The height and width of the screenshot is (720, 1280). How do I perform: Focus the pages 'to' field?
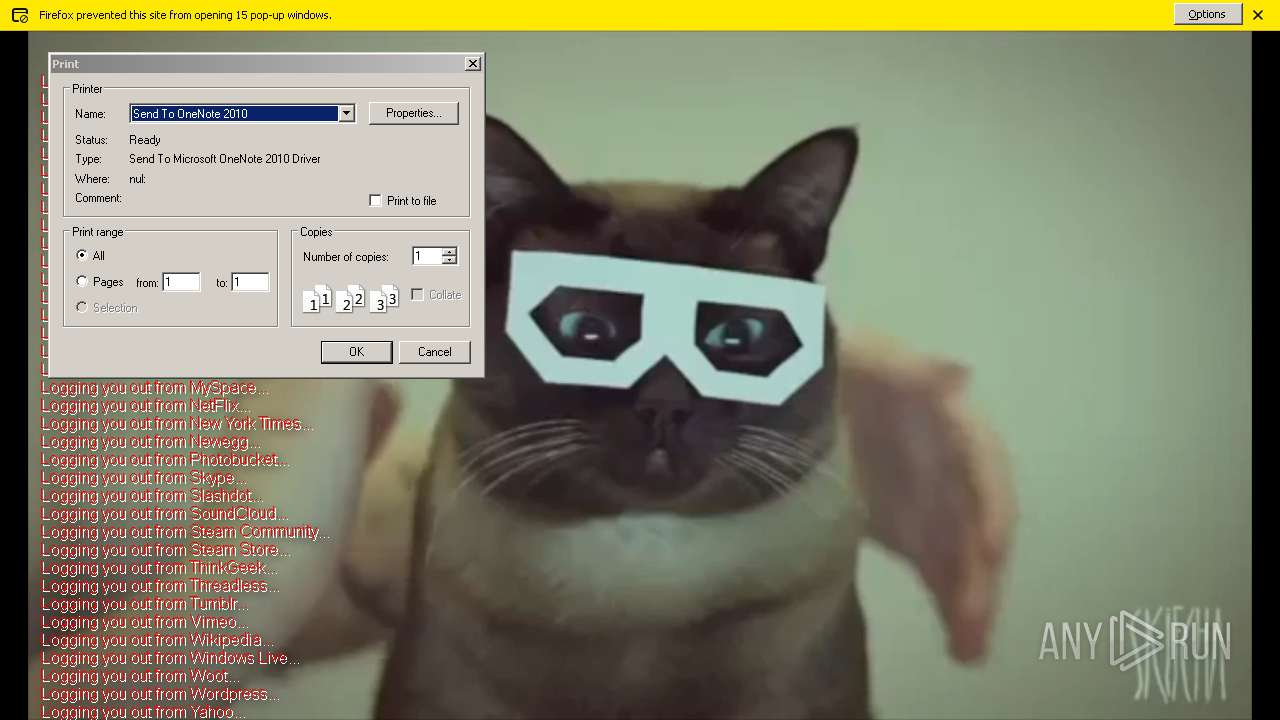pos(250,282)
